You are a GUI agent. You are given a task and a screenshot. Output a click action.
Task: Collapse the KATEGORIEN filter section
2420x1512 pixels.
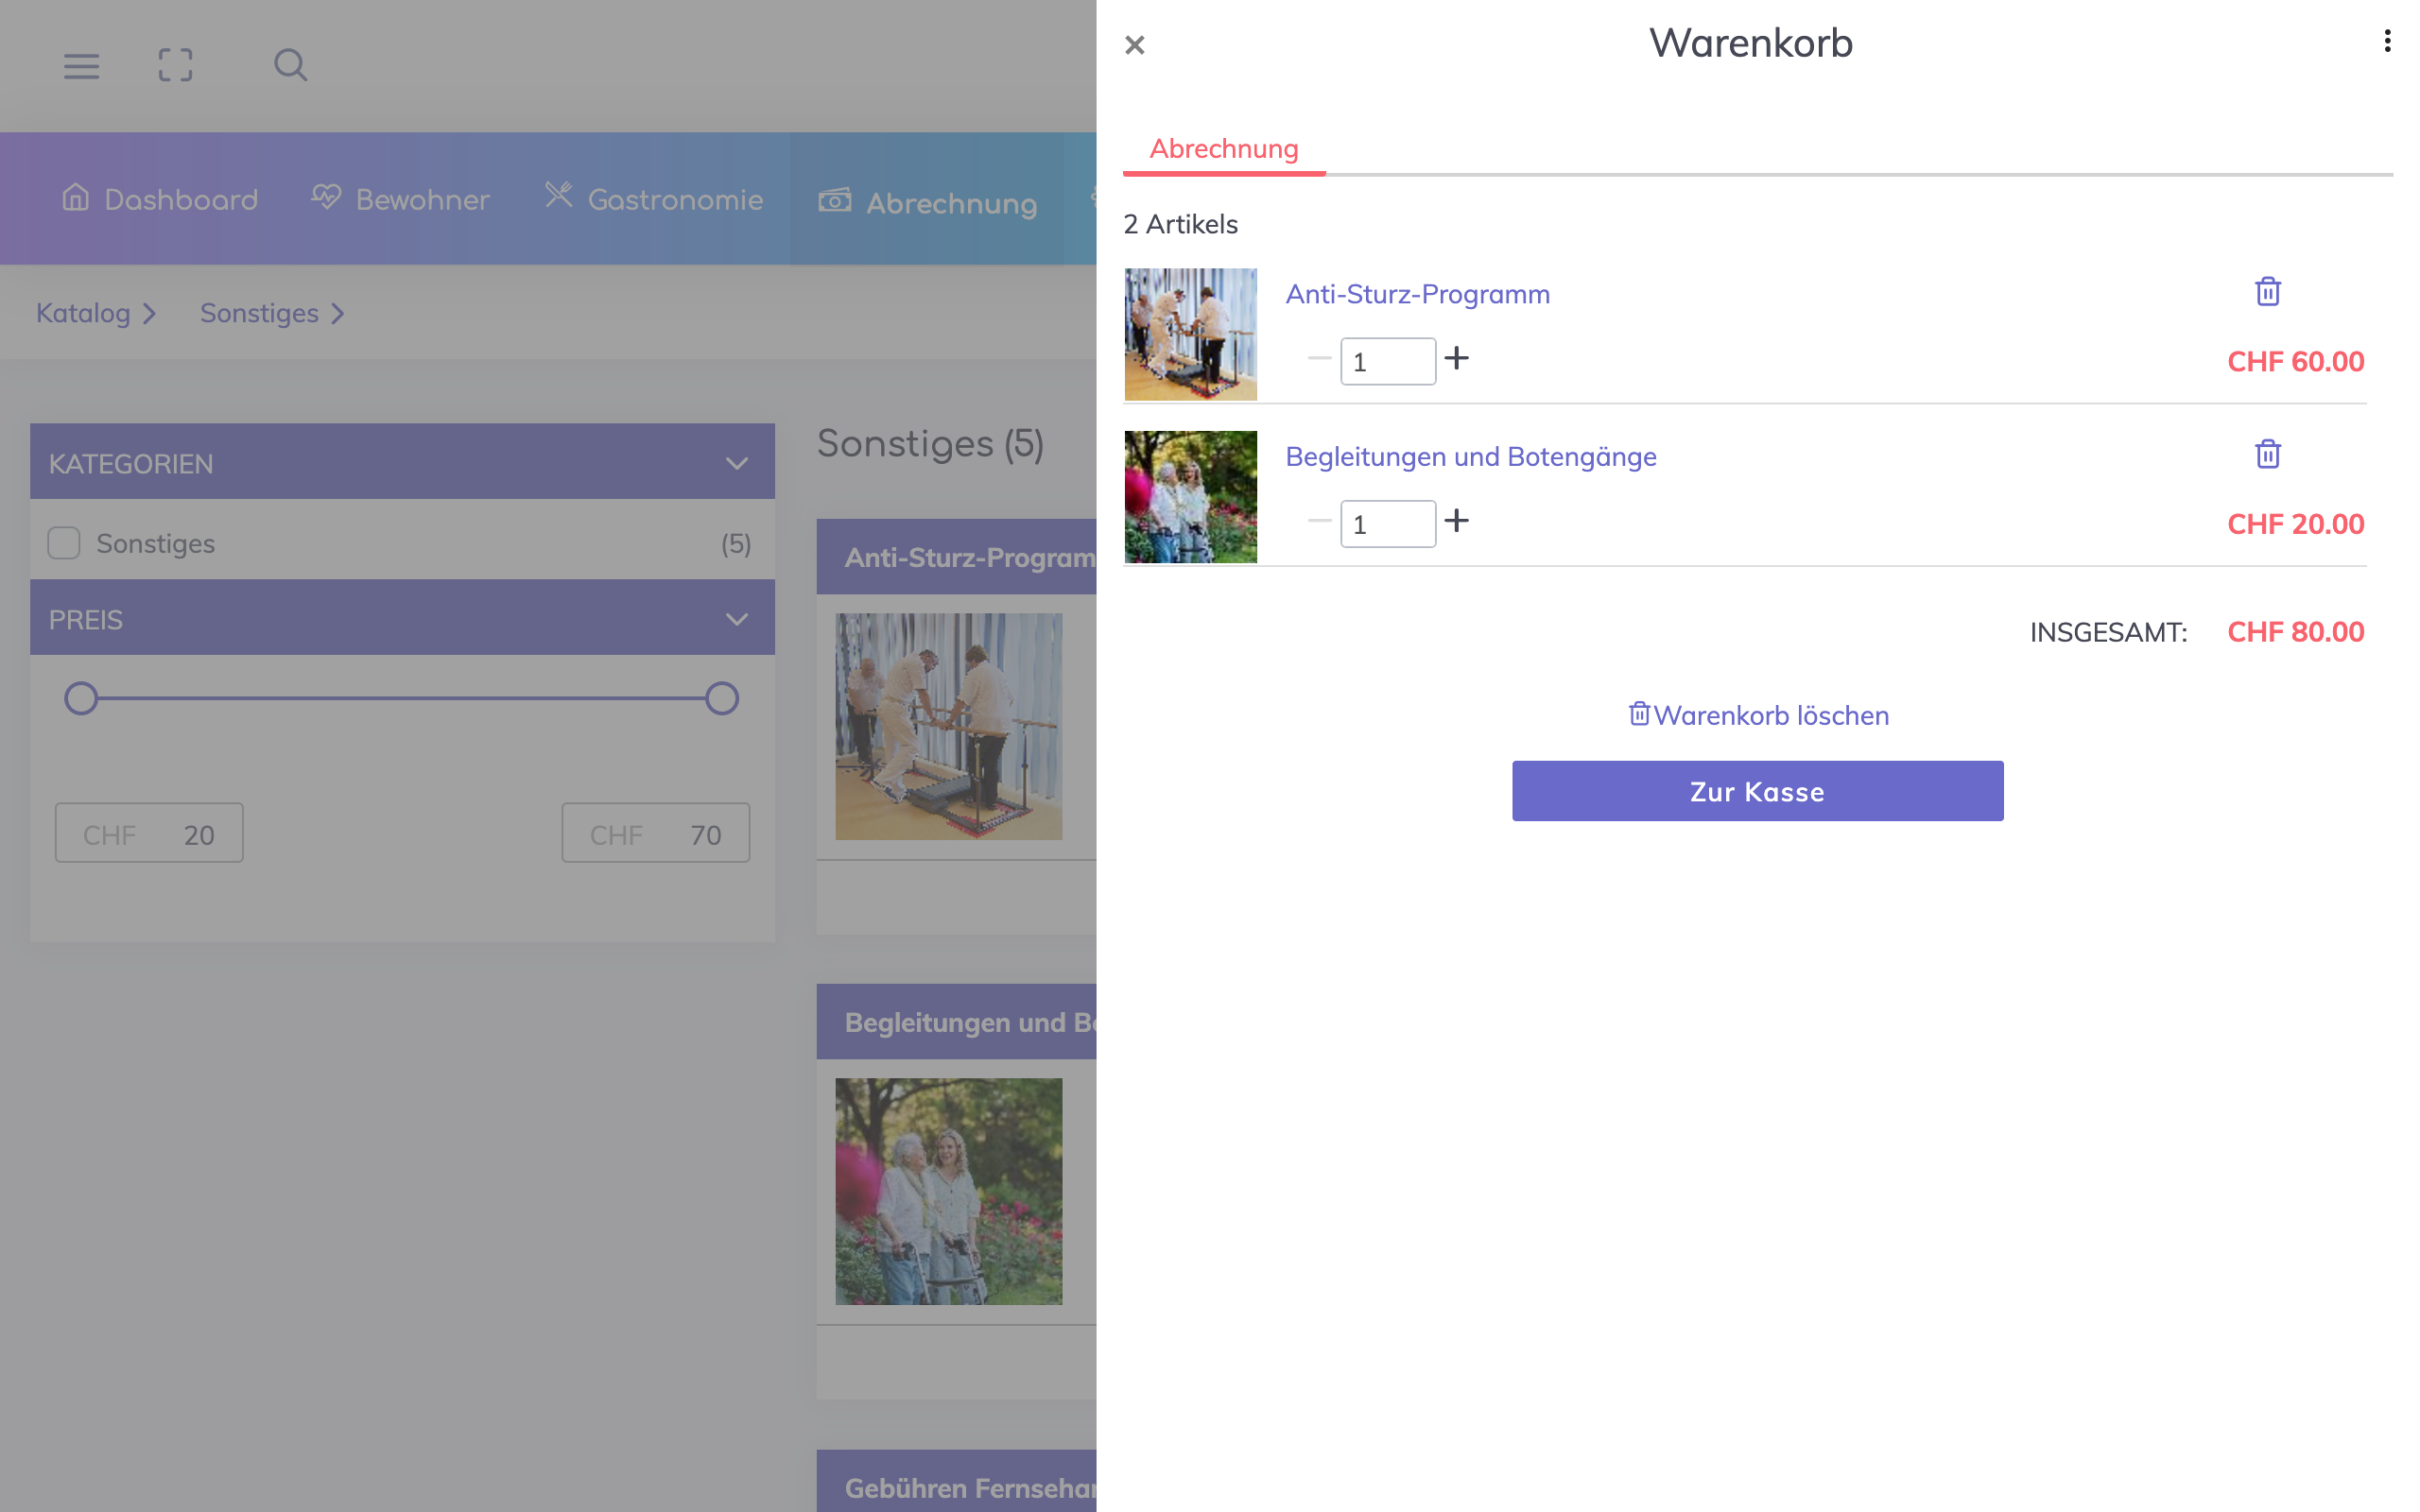(736, 463)
